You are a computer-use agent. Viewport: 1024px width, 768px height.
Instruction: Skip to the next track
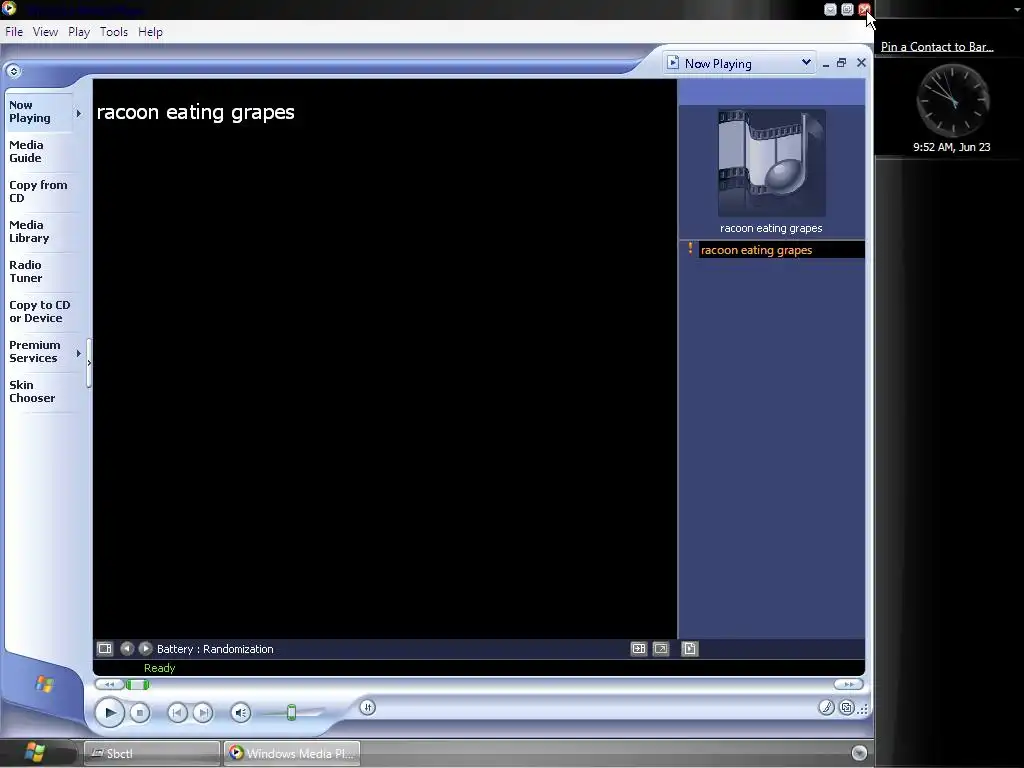(202, 712)
